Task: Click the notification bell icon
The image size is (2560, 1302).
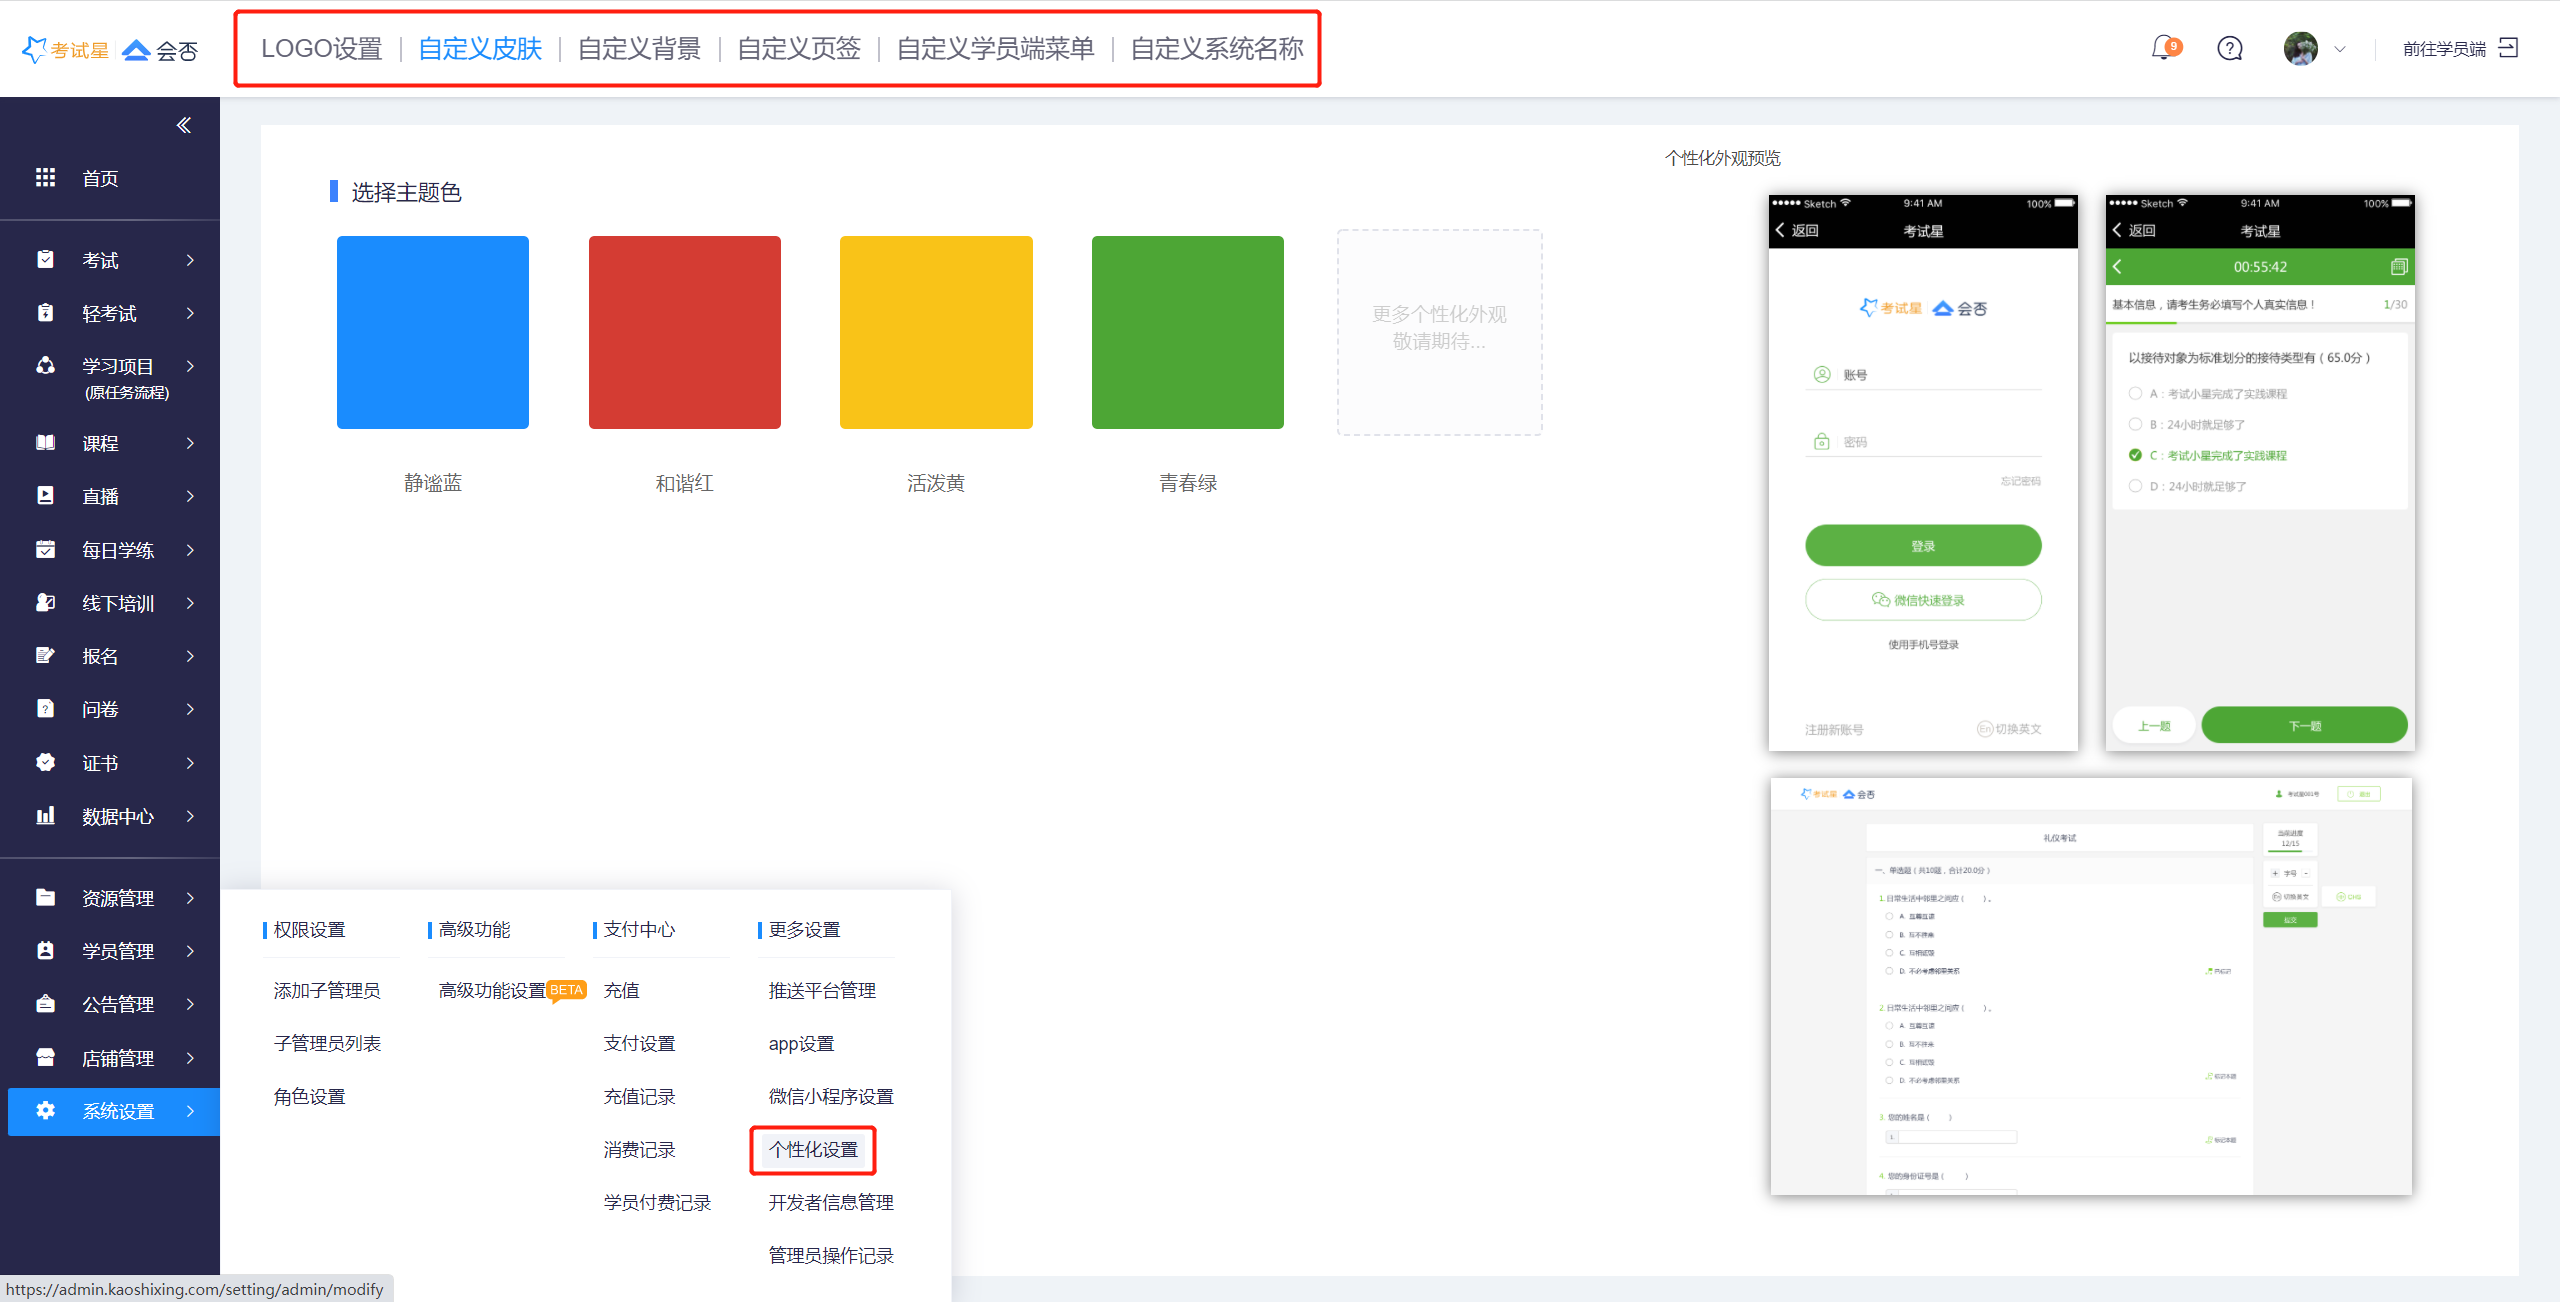Action: point(2163,48)
